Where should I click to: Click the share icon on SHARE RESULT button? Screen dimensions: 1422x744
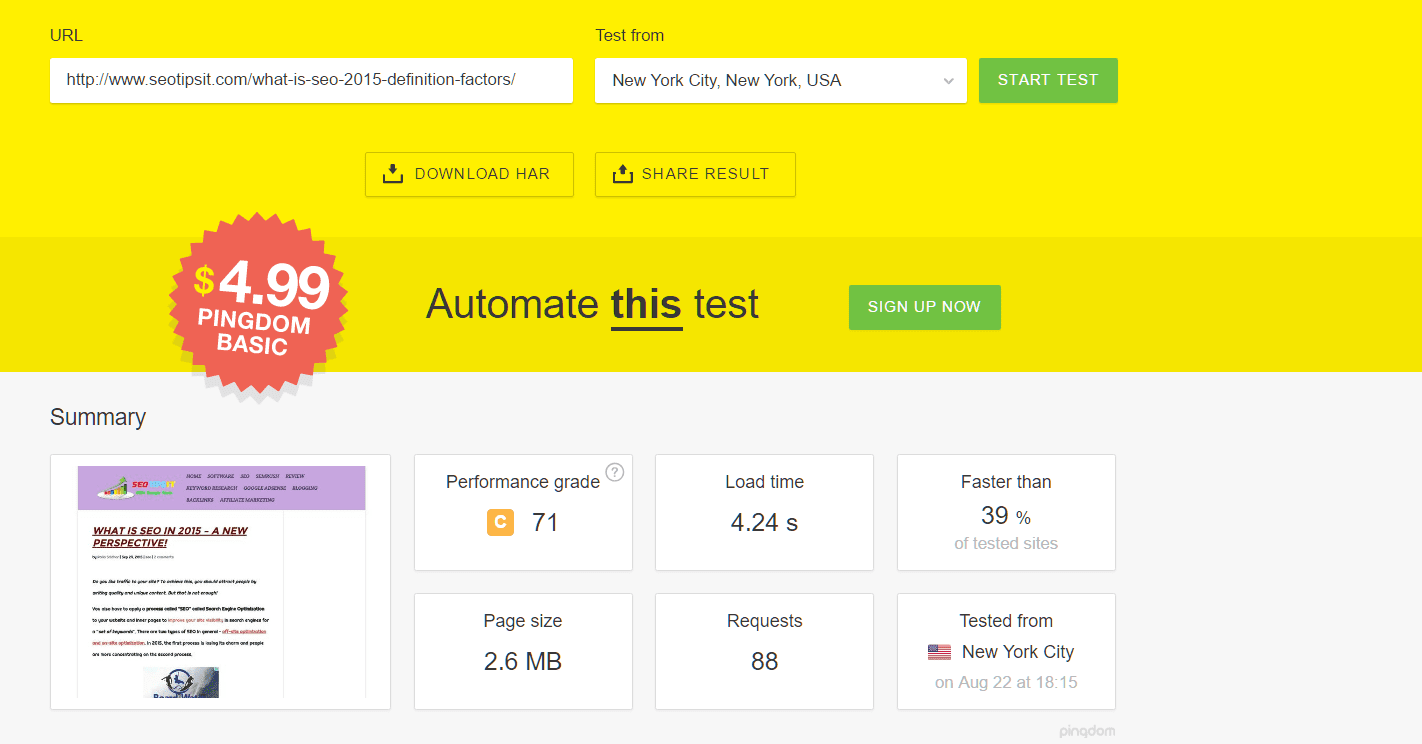[x=623, y=173]
